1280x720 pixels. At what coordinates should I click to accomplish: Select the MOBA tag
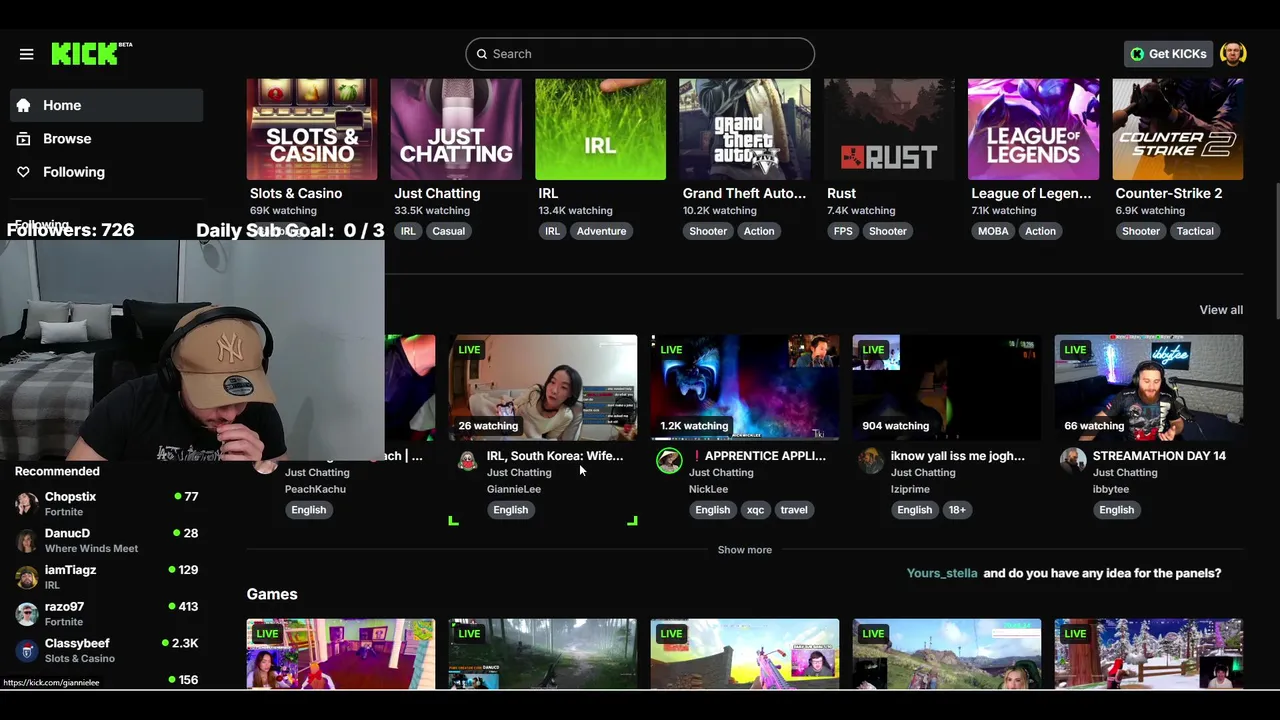pos(993,231)
